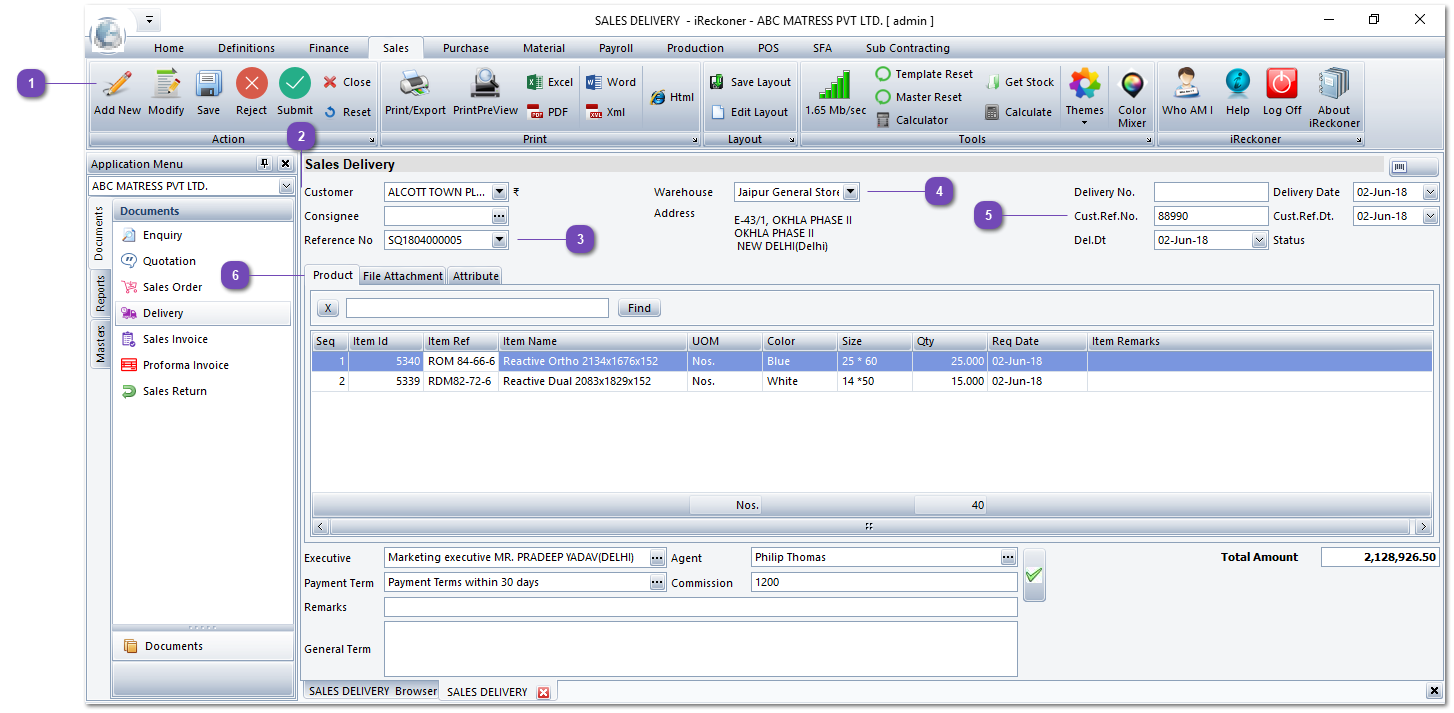Expand the Warehouse dropdown
The height and width of the screenshot is (713, 1454).
[850, 192]
